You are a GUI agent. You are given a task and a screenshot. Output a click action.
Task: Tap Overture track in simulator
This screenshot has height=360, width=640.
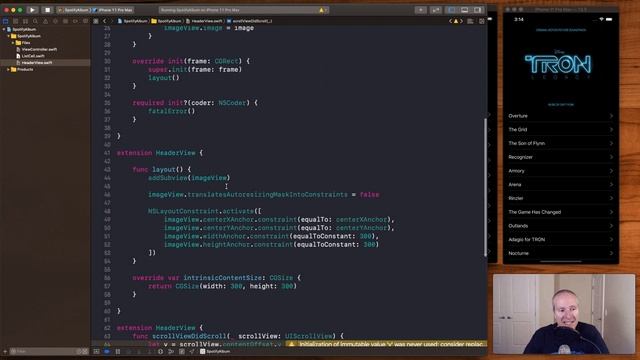pyautogui.click(x=560, y=116)
